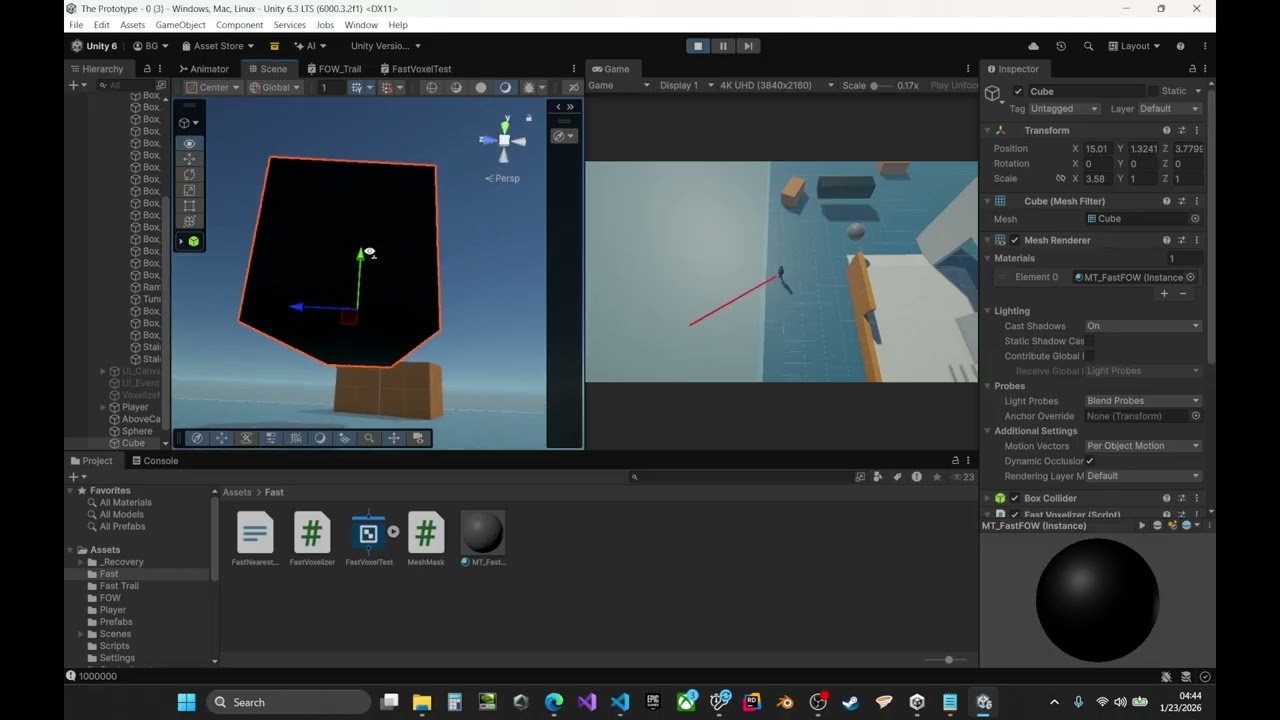Switch to the FOW_Trail tab
The height and width of the screenshot is (720, 1280).
tap(334, 69)
